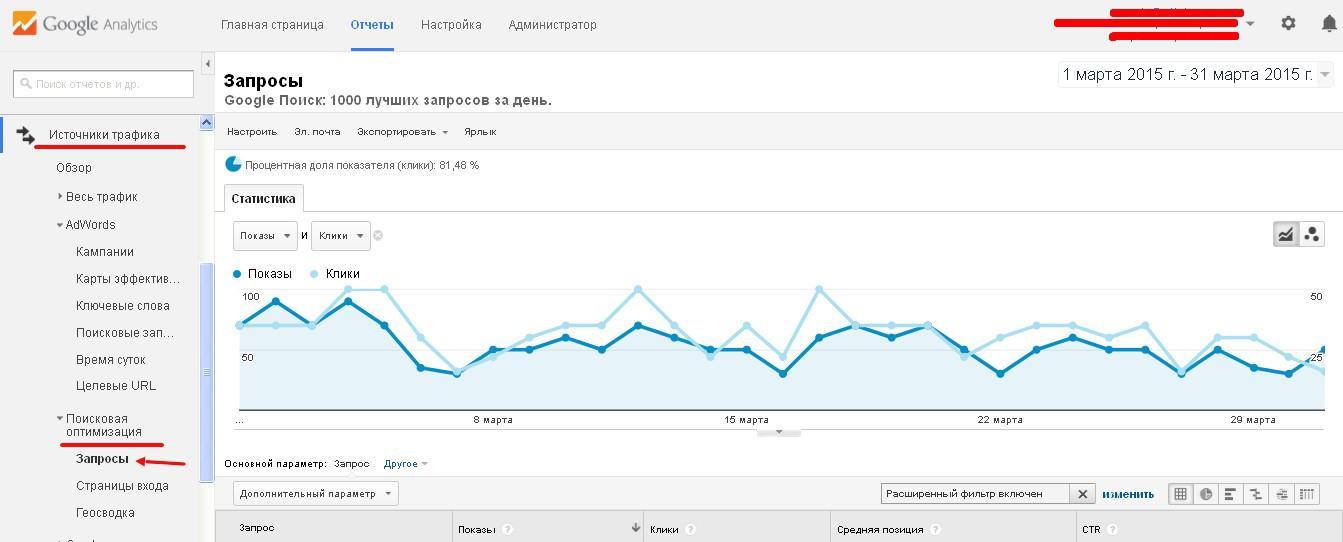Viewport: 1343px width, 542px height.
Task: Select the Статистика tab
Action: click(263, 198)
